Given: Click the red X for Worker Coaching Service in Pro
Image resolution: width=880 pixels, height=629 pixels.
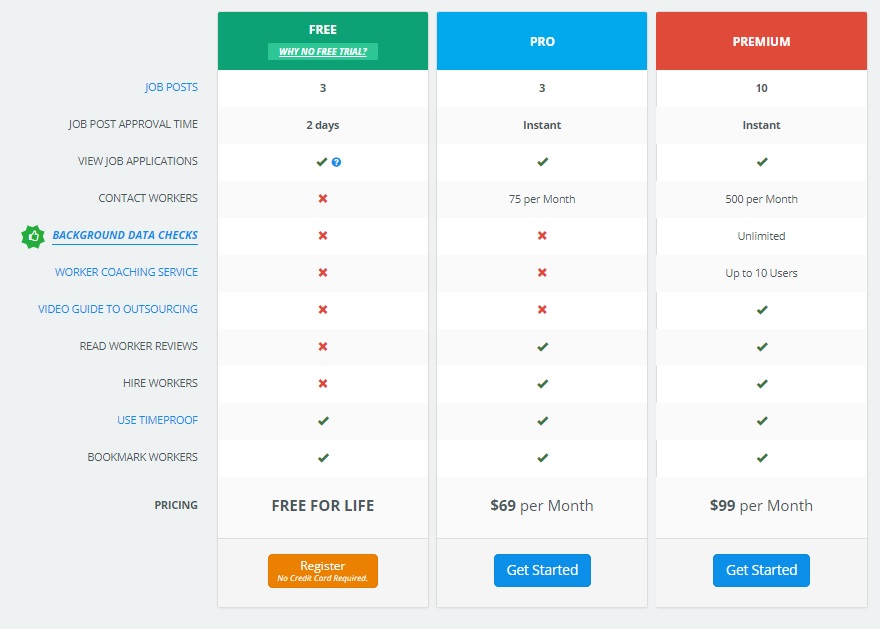Looking at the screenshot, I should tap(542, 273).
